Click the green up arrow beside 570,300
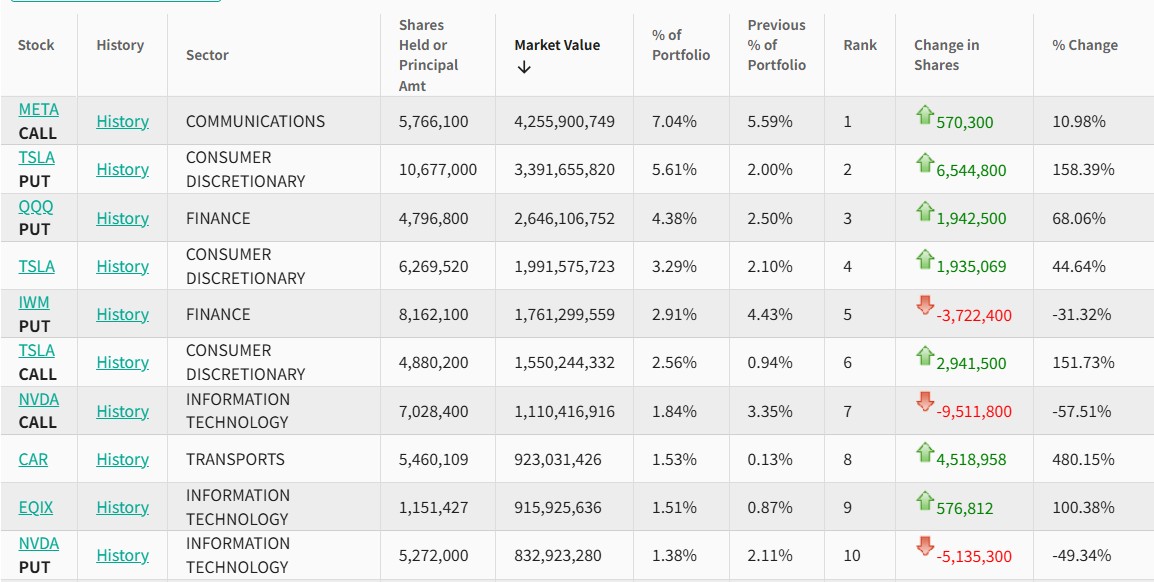Image resolution: width=1154 pixels, height=582 pixels. point(924,115)
